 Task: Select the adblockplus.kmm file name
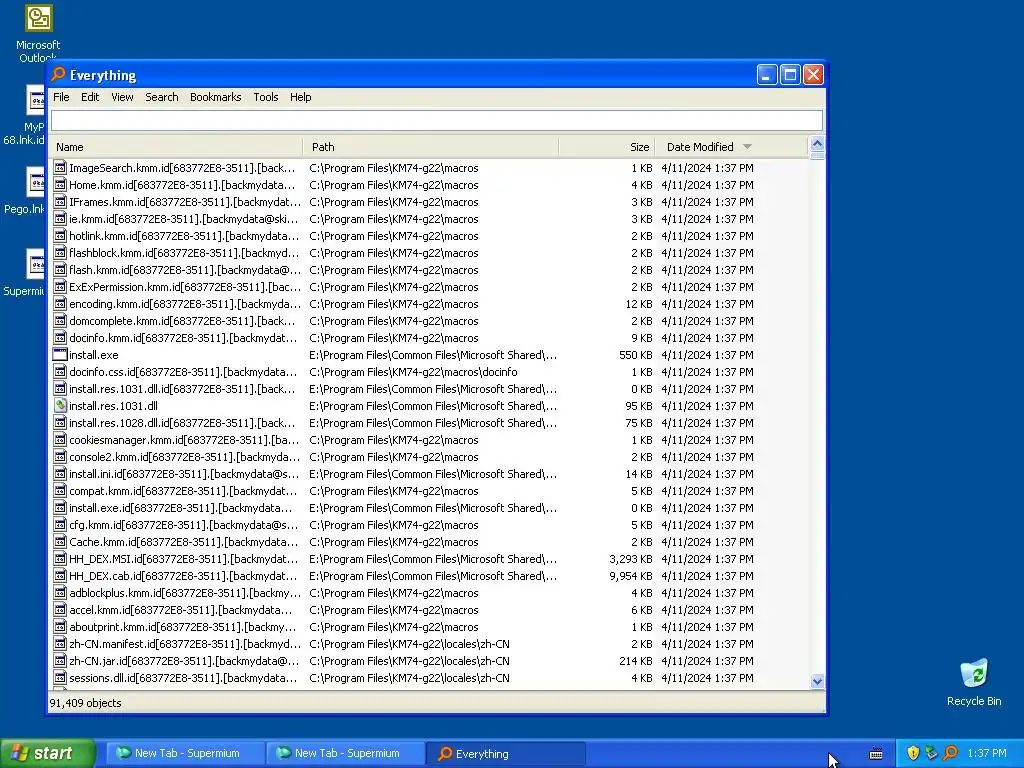pyautogui.click(x=185, y=593)
